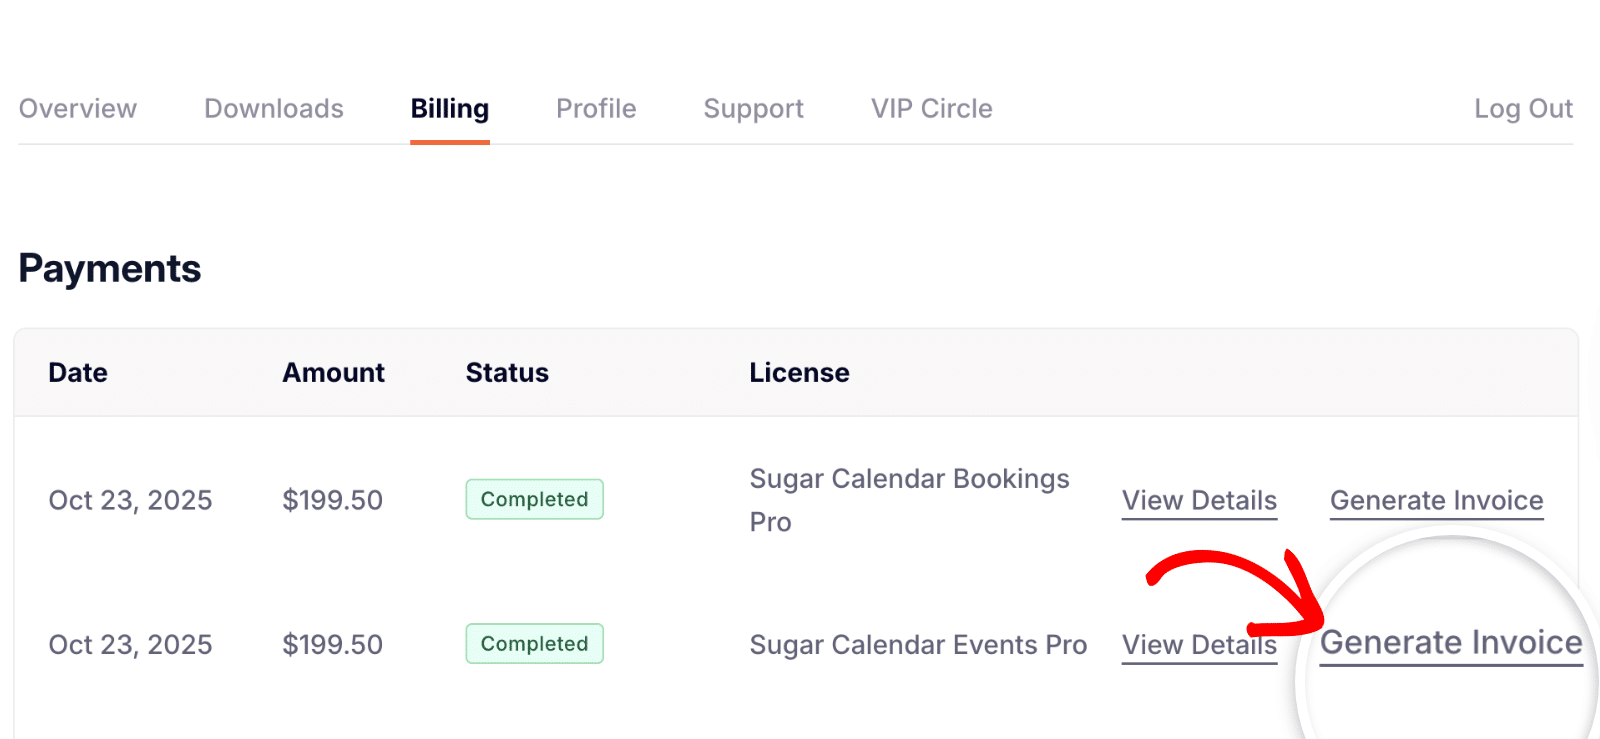Generate Invoice for Sugar Calendar Bookings Pro
The width and height of the screenshot is (1600, 739).
1436,500
